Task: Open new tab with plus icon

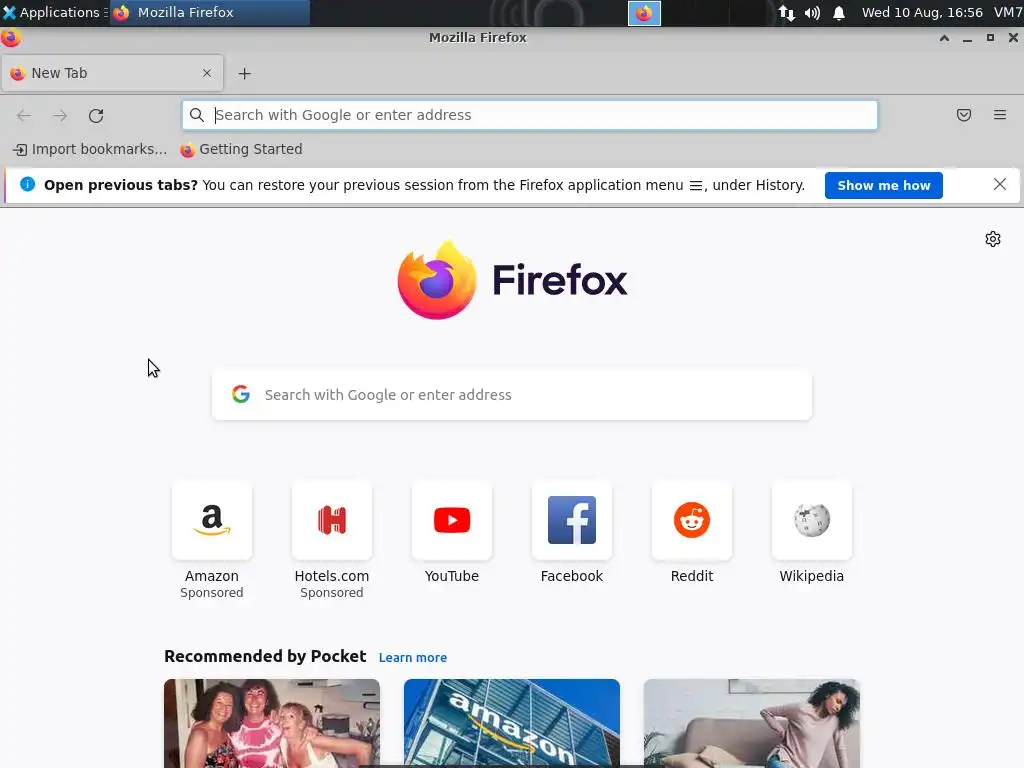Action: [244, 73]
